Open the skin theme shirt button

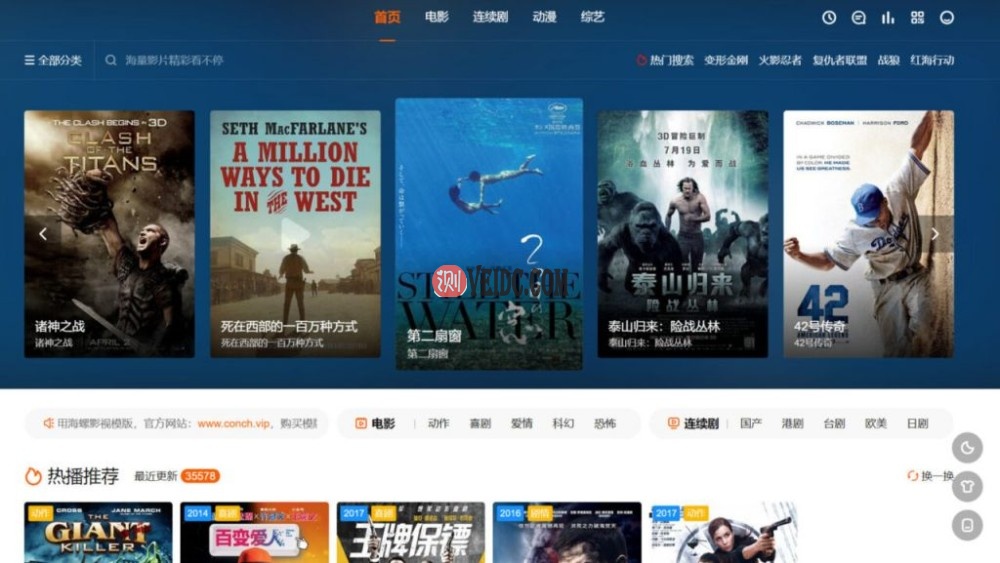(x=967, y=486)
